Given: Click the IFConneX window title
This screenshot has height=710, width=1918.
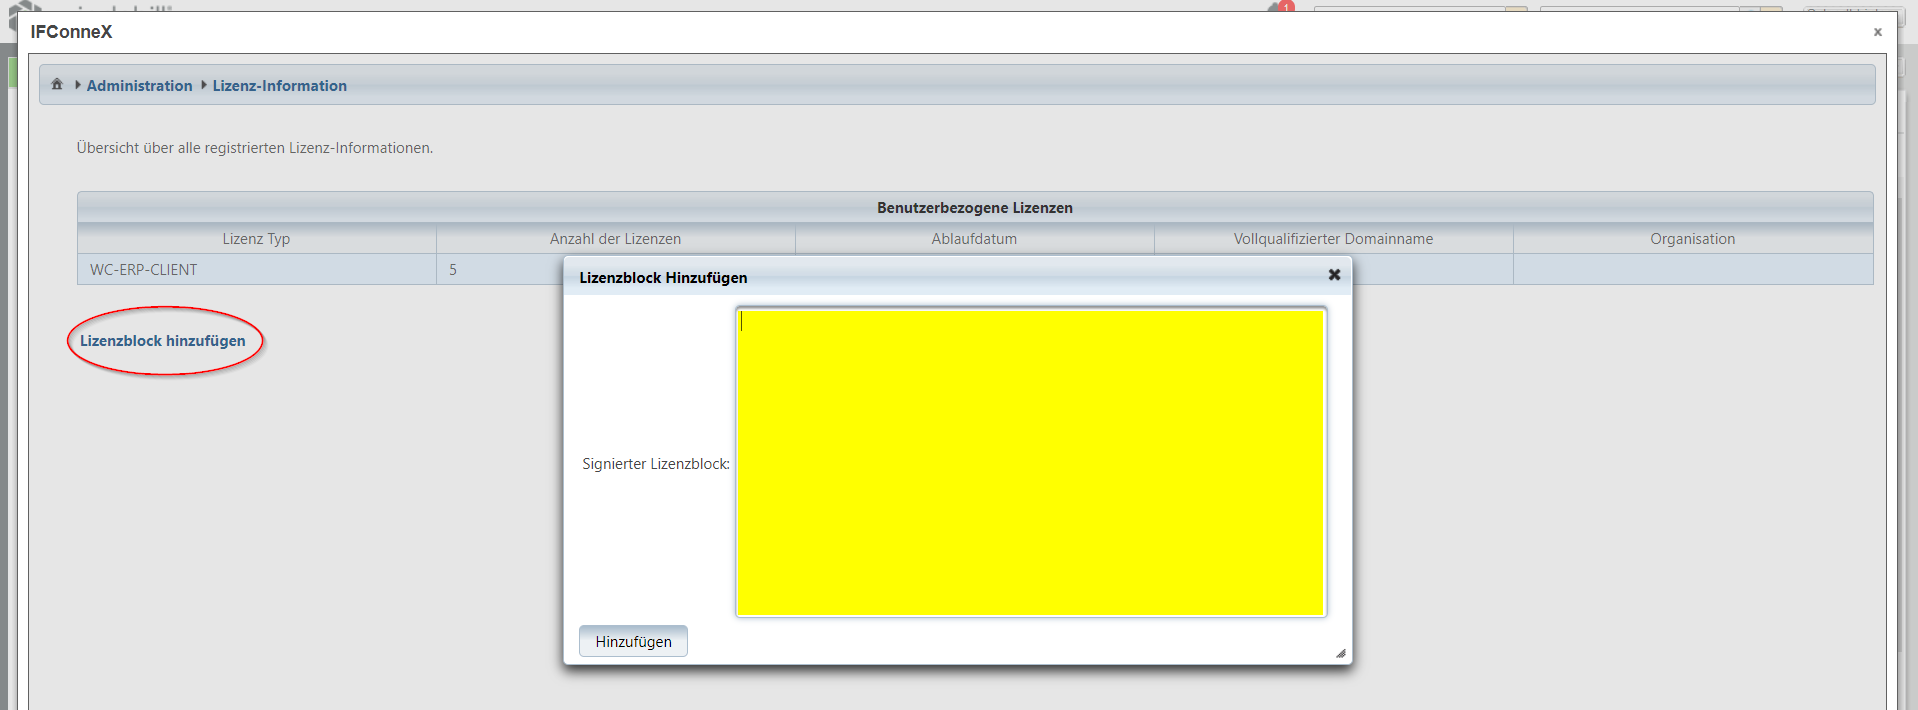Looking at the screenshot, I should click(x=71, y=32).
